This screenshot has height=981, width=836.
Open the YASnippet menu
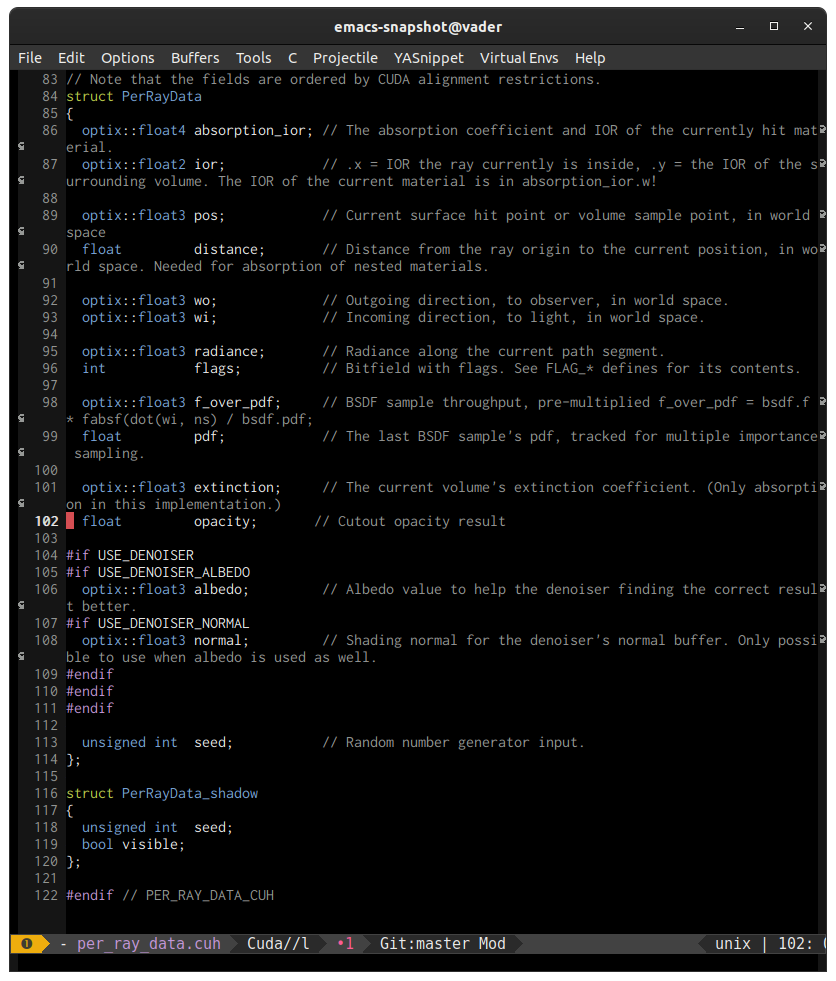click(x=429, y=58)
